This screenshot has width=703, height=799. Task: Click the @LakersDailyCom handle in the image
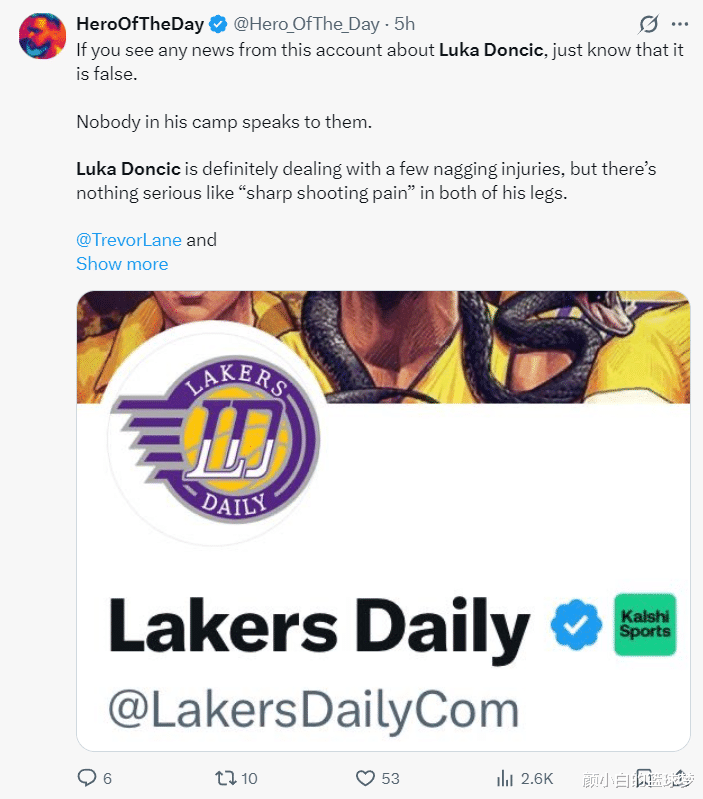pyautogui.click(x=313, y=708)
